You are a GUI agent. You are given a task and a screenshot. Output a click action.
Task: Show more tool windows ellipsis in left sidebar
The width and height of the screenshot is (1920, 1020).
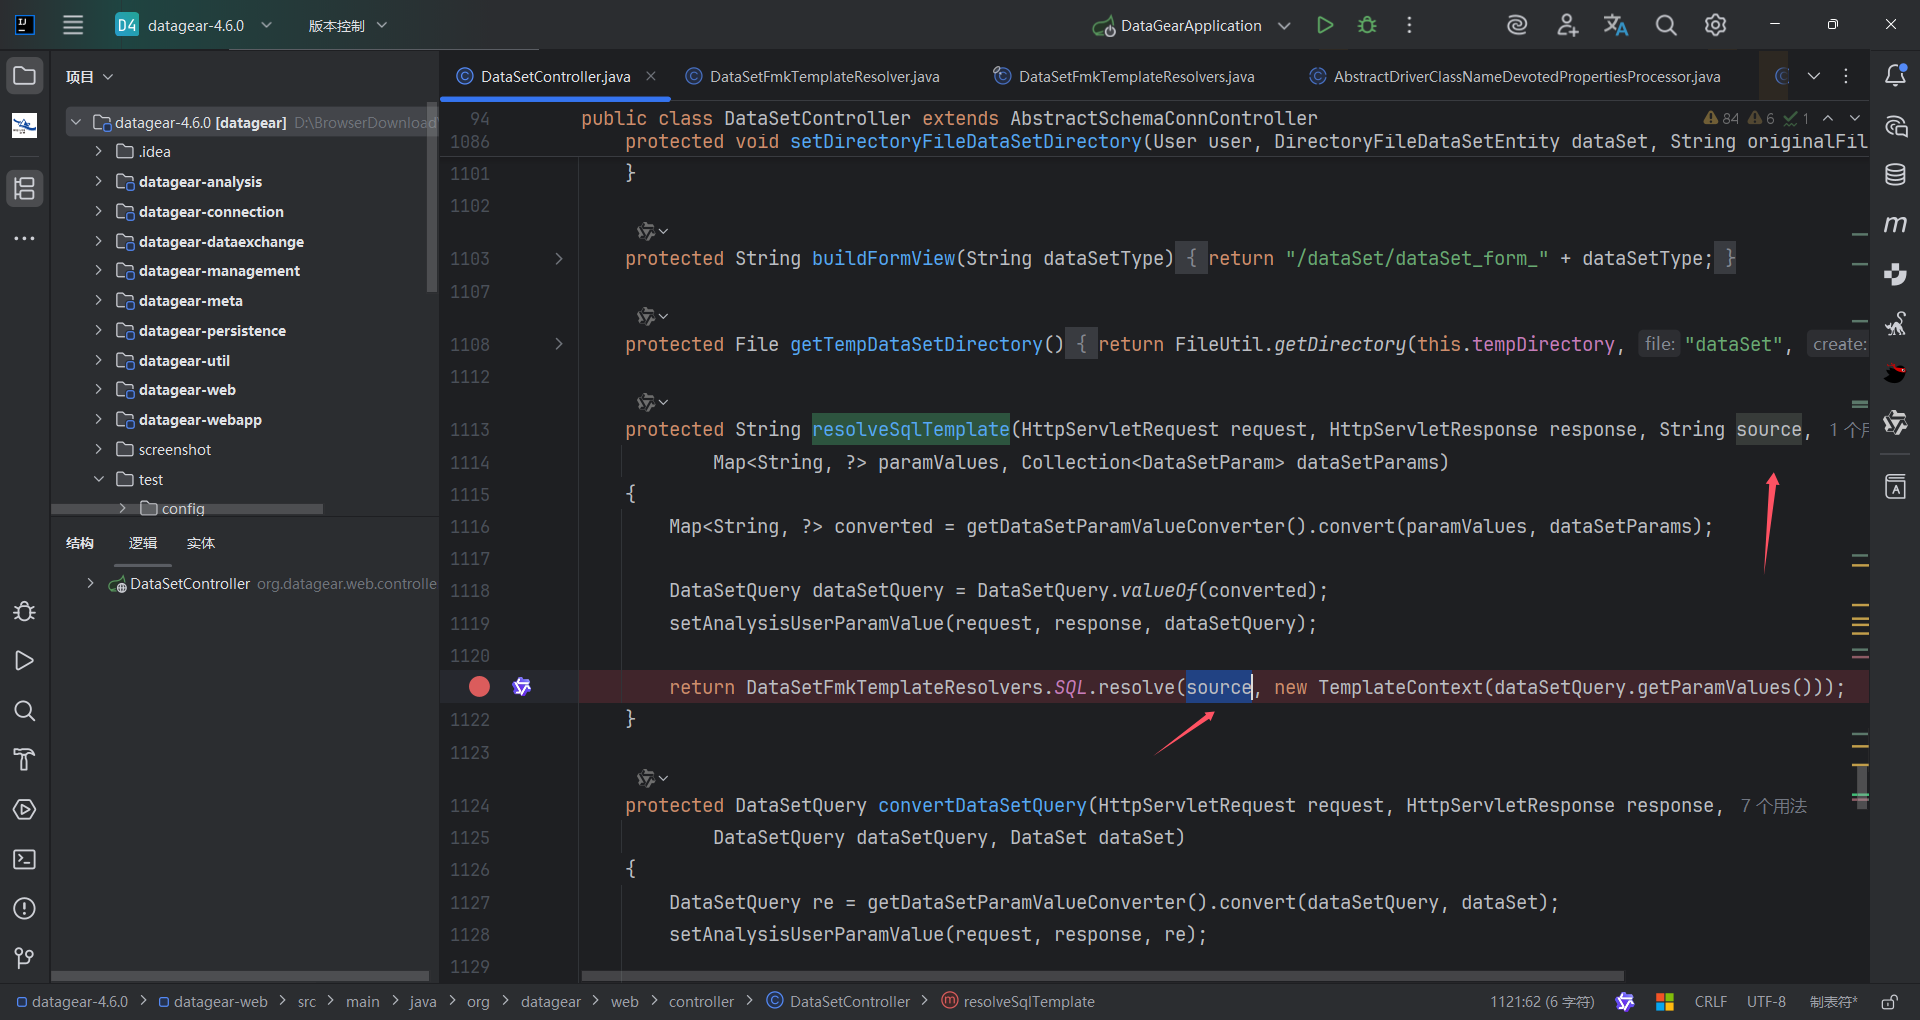coord(25,238)
